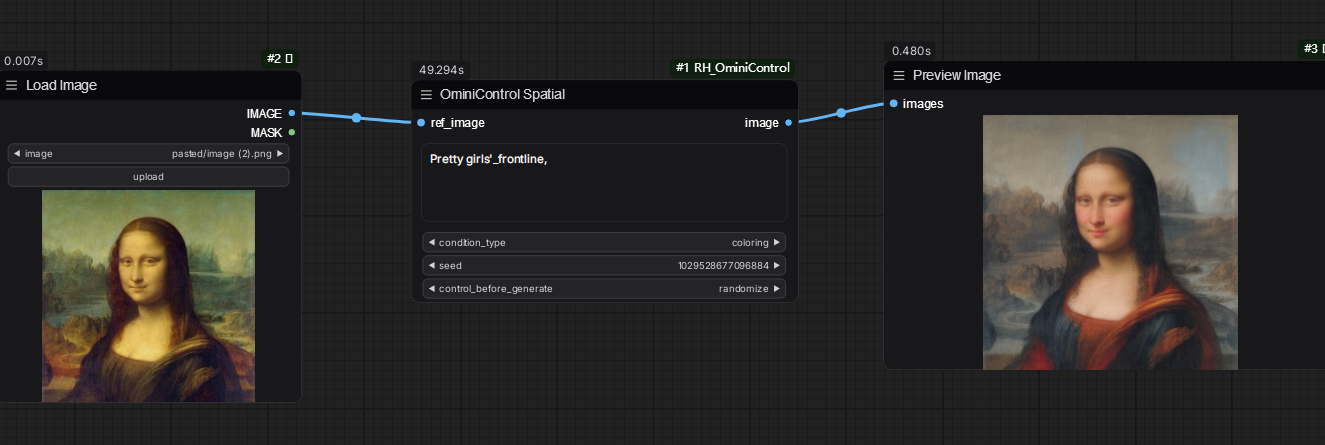The image size is (1325, 445).
Task: Increase the seed value with right arrow
Action: pos(779,266)
